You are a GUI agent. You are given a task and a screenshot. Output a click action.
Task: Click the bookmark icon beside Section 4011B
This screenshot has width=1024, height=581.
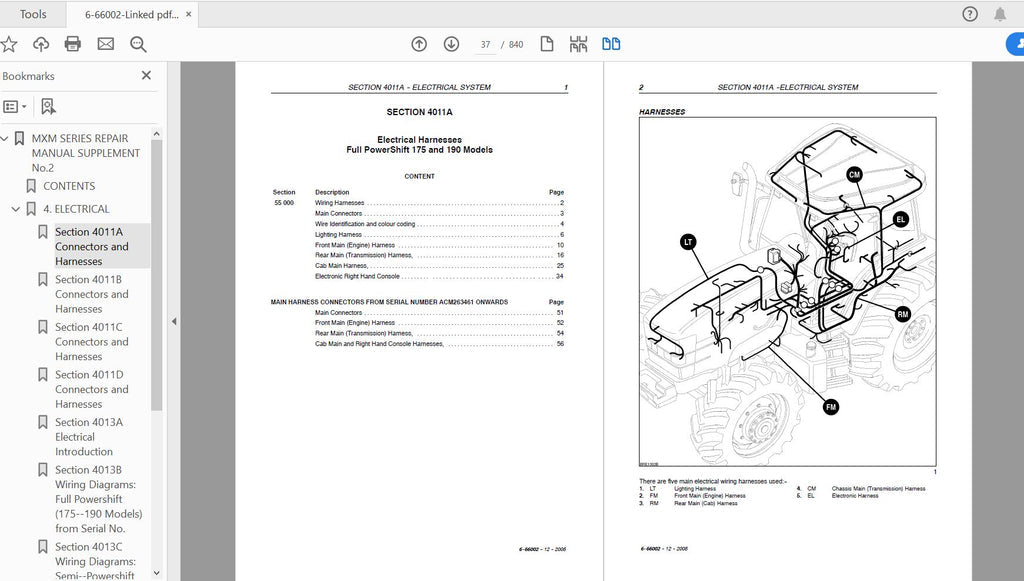(x=42, y=279)
